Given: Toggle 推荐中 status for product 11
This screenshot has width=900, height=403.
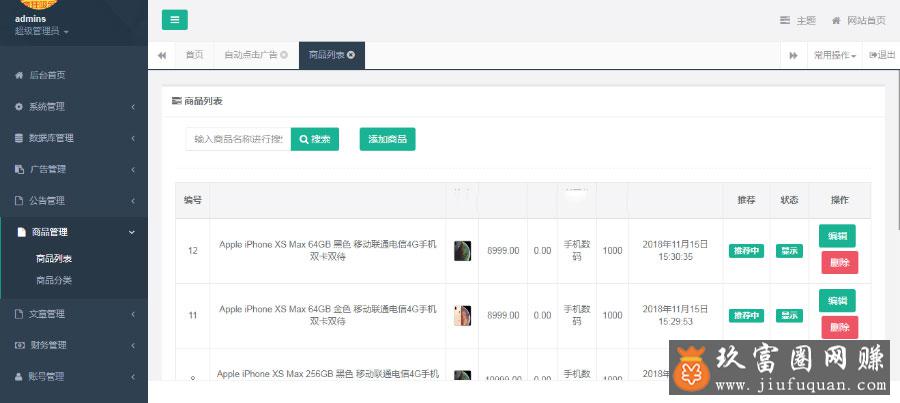Looking at the screenshot, I should [x=746, y=316].
